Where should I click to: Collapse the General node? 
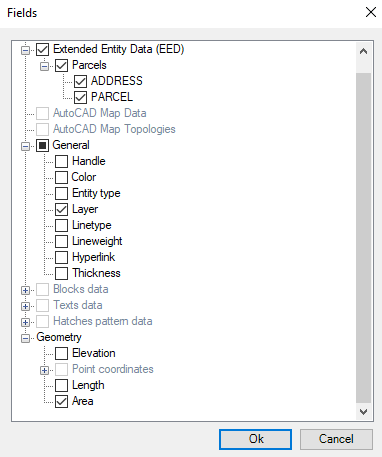click(25, 146)
